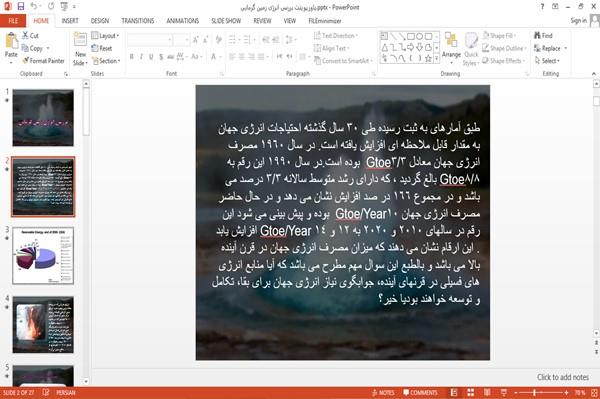Open Text Direction dropdown
Screen dimensions: 600x399
pos(336,36)
